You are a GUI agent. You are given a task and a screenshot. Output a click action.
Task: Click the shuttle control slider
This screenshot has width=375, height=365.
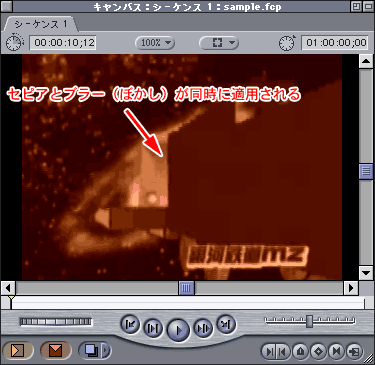click(310, 321)
